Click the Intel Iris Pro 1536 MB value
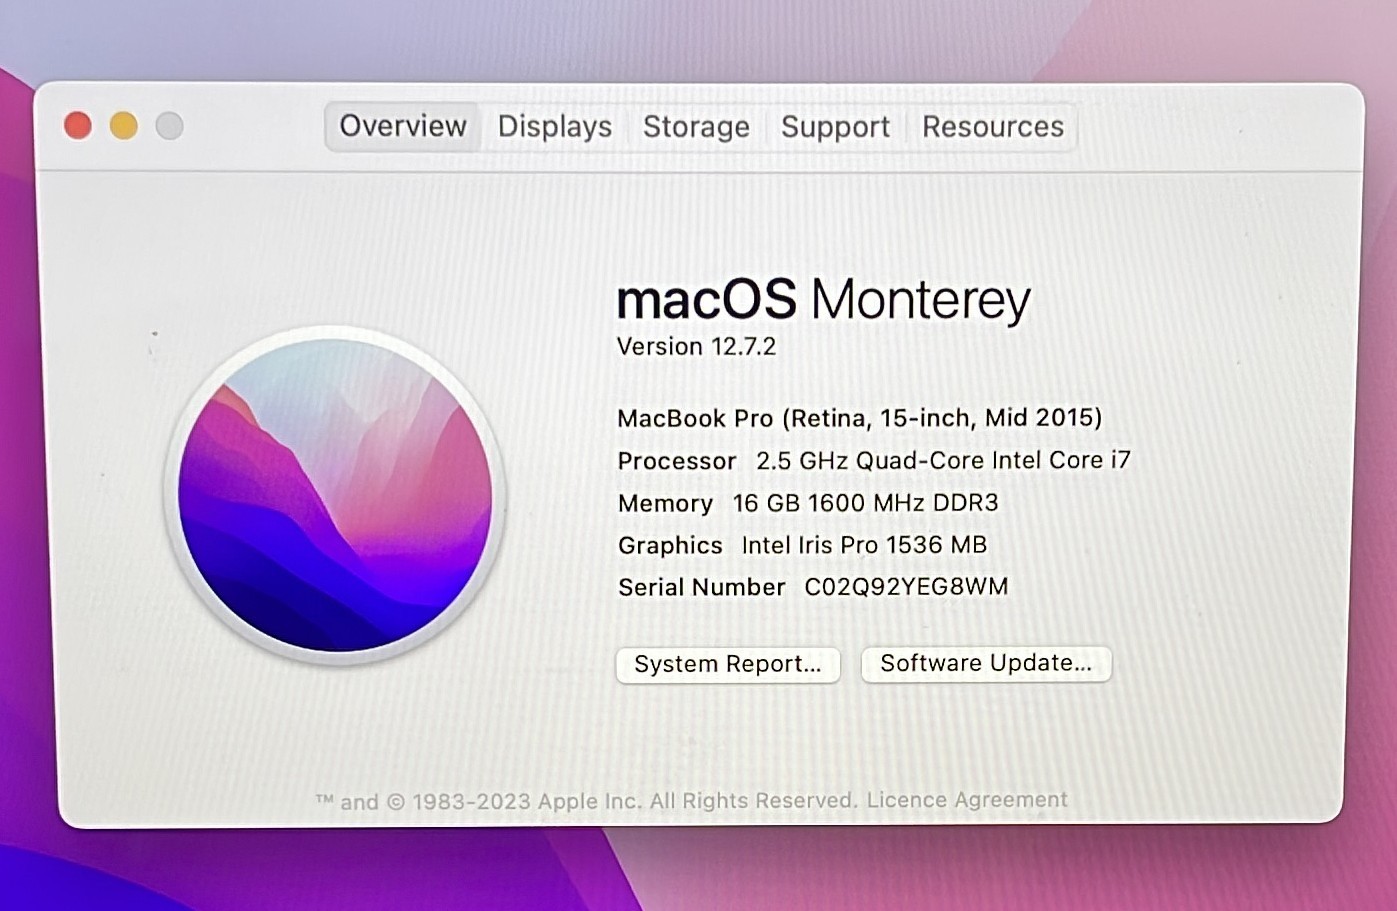This screenshot has width=1397, height=911. pyautogui.click(x=864, y=545)
